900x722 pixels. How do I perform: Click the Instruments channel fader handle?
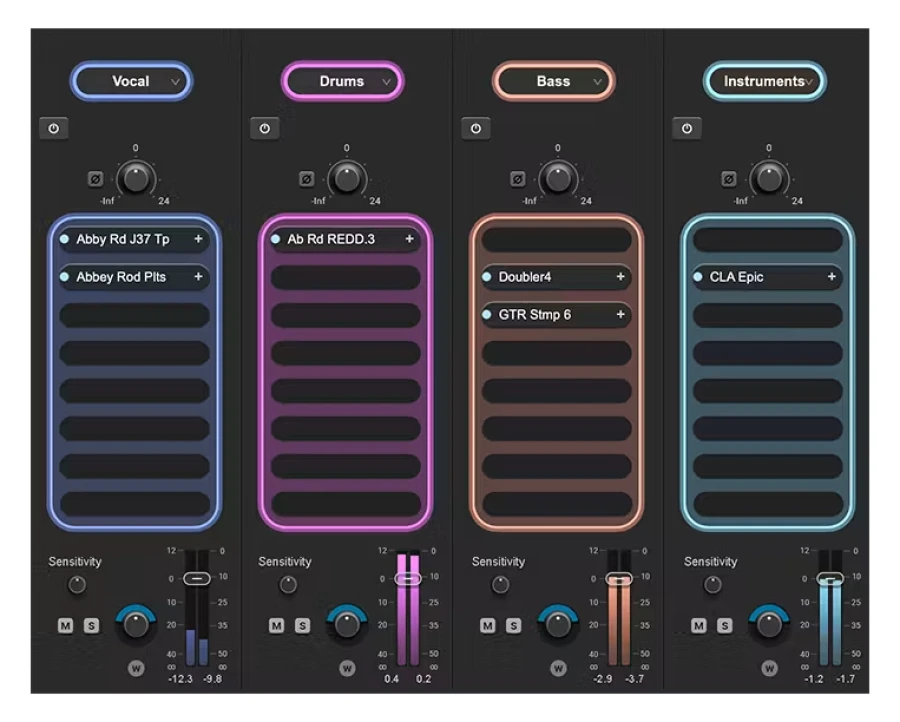tap(831, 579)
